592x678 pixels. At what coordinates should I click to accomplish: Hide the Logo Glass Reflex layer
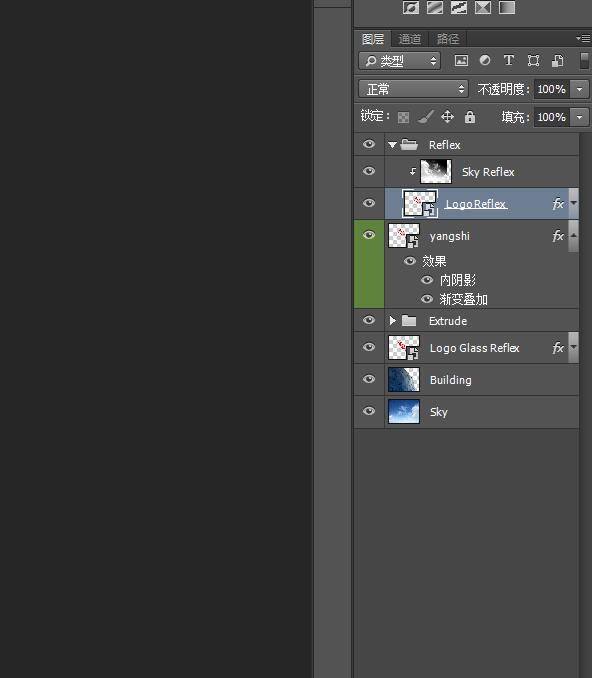coord(369,347)
